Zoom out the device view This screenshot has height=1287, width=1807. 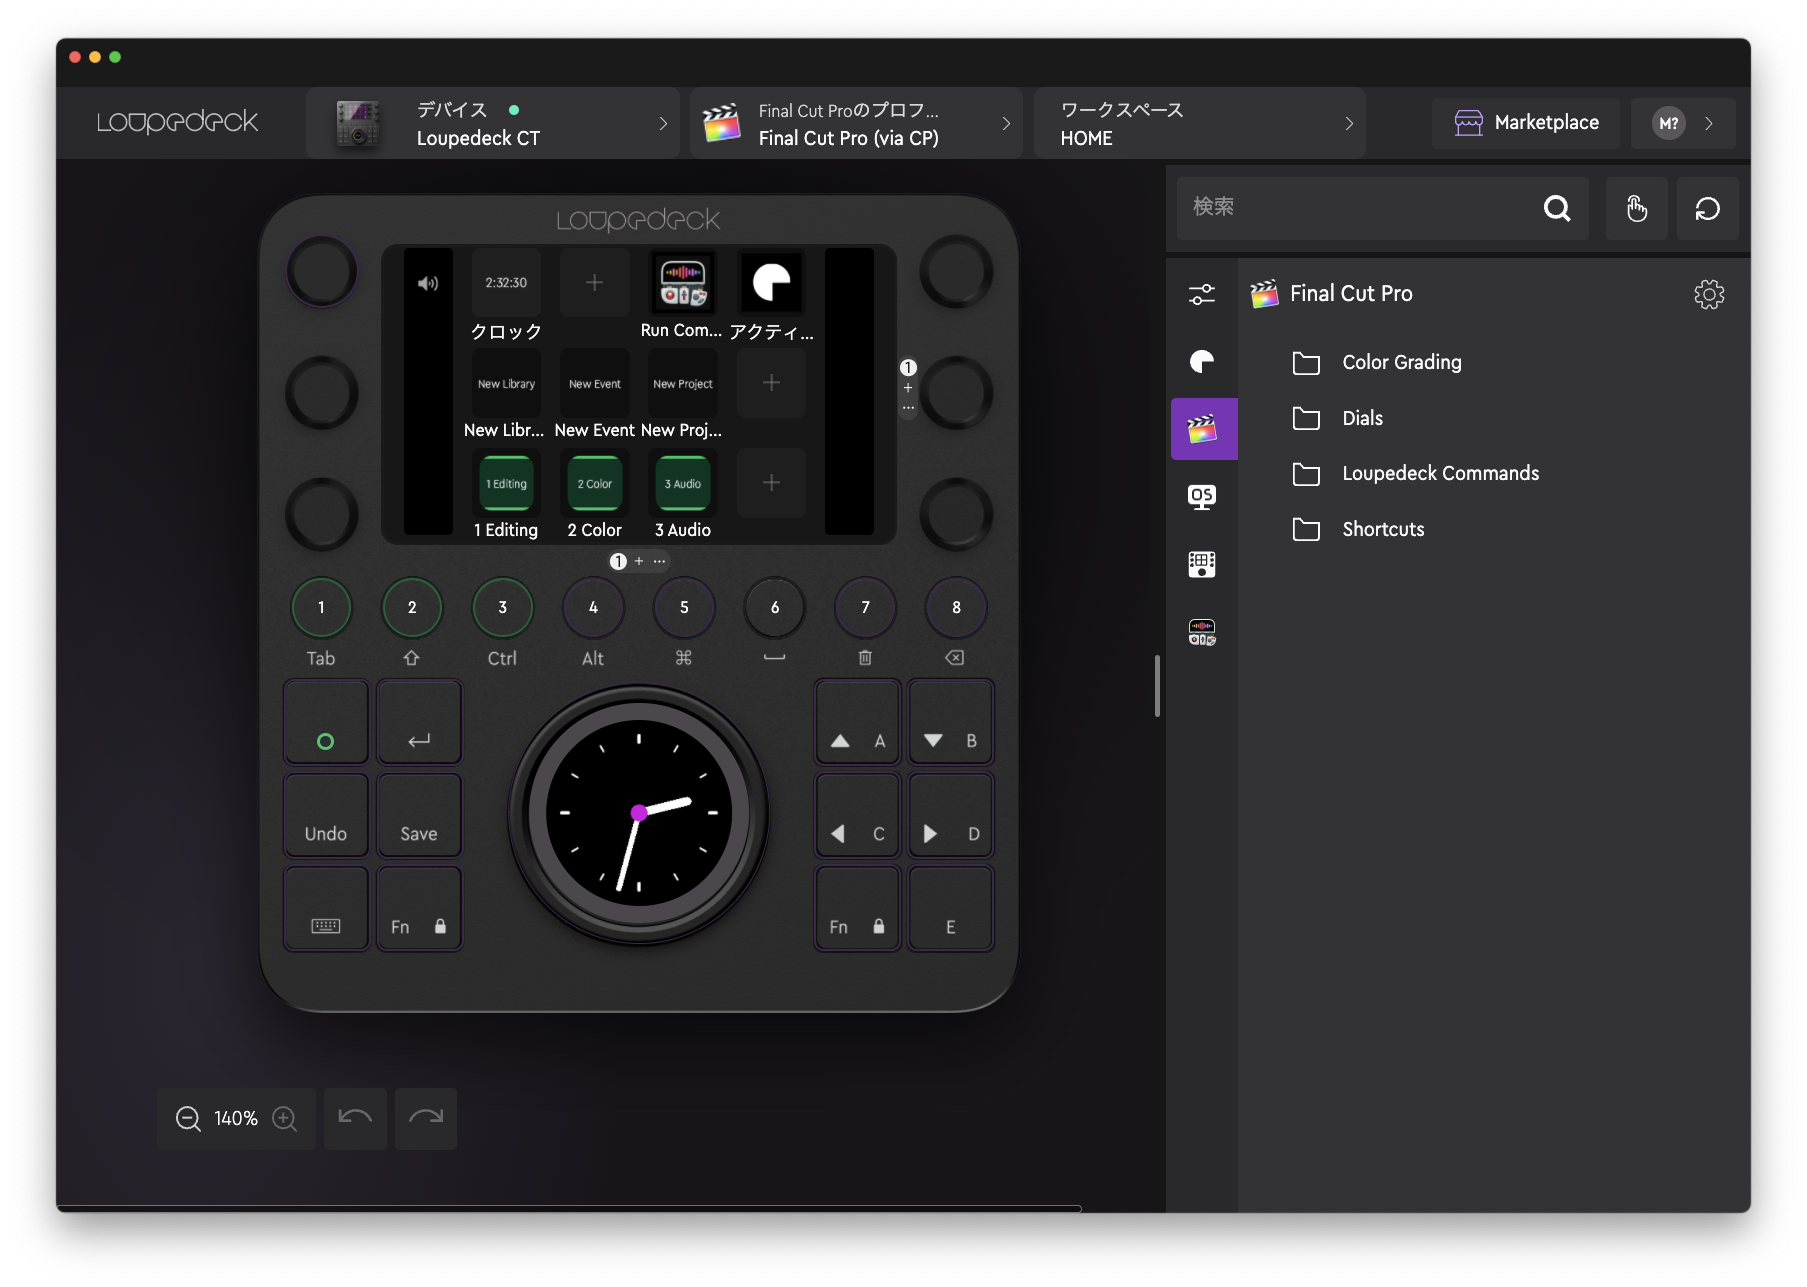point(188,1118)
